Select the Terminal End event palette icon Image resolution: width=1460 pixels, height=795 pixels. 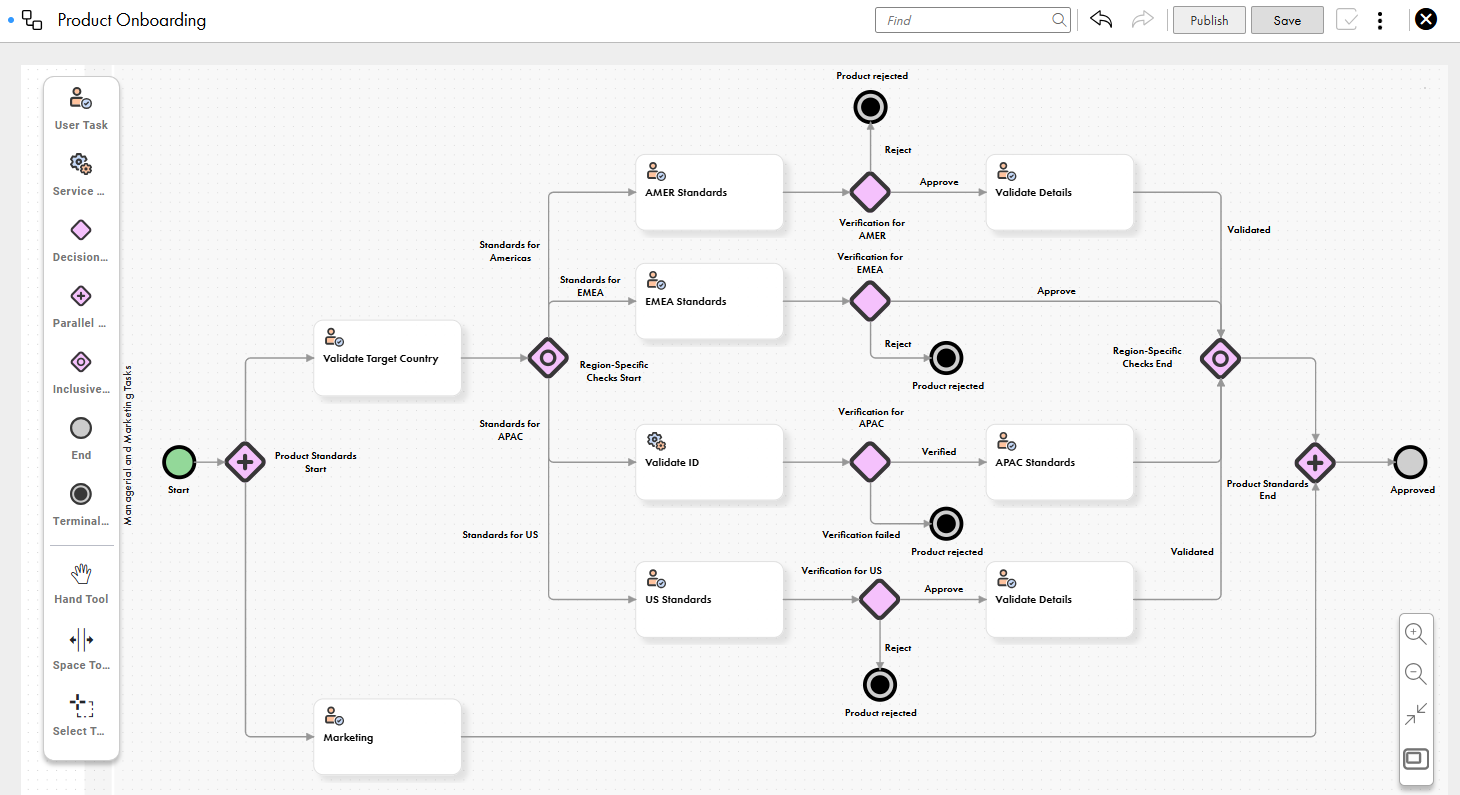click(81, 494)
